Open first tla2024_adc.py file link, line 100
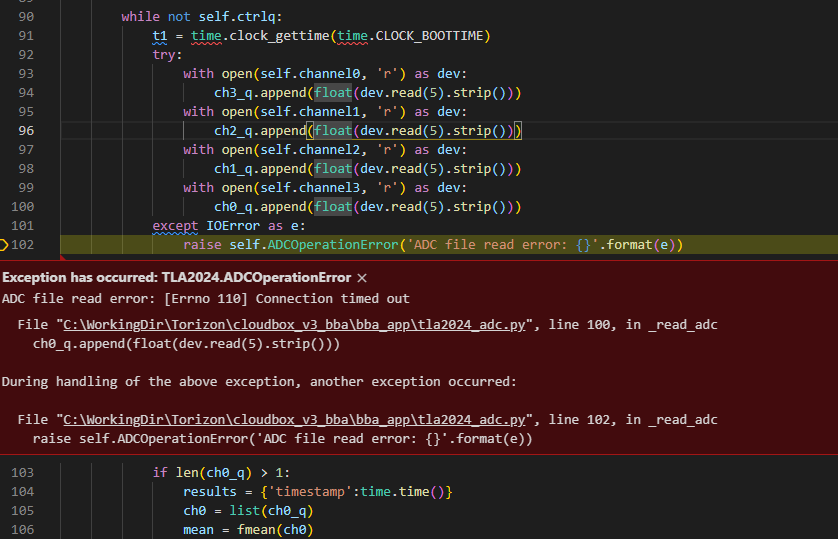 click(294, 325)
